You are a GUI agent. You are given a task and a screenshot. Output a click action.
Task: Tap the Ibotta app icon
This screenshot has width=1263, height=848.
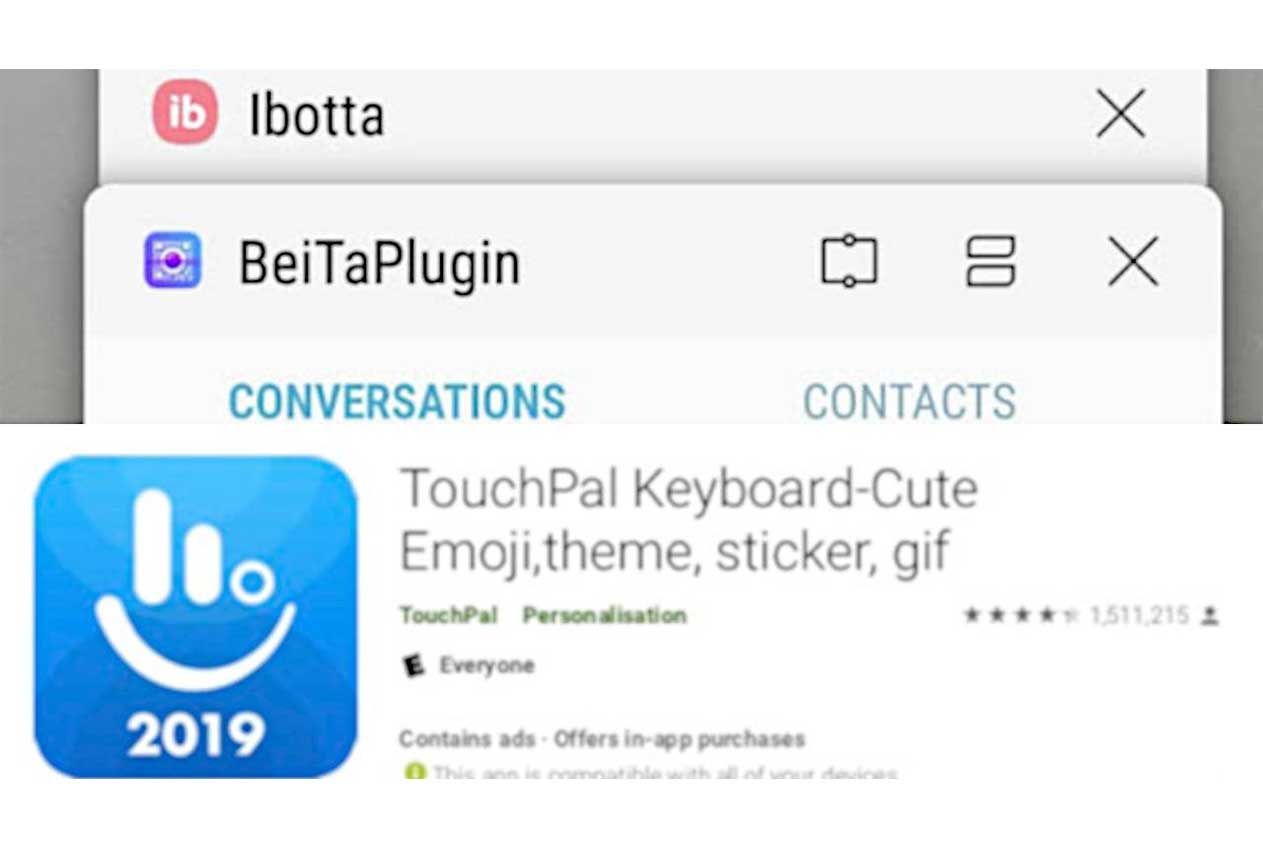pyautogui.click(x=185, y=112)
